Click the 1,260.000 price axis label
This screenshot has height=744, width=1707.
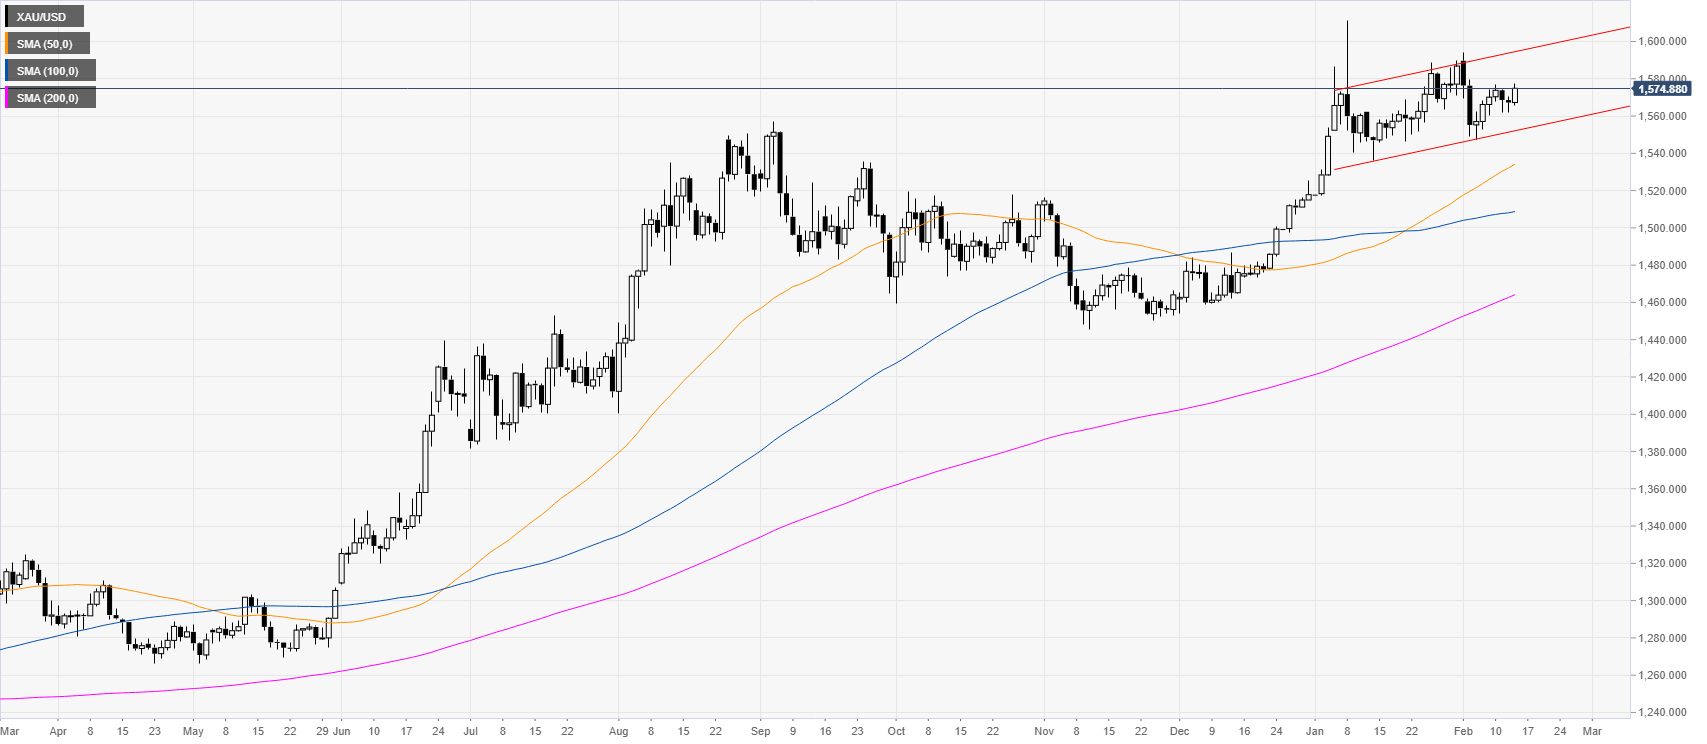[x=1662, y=675]
